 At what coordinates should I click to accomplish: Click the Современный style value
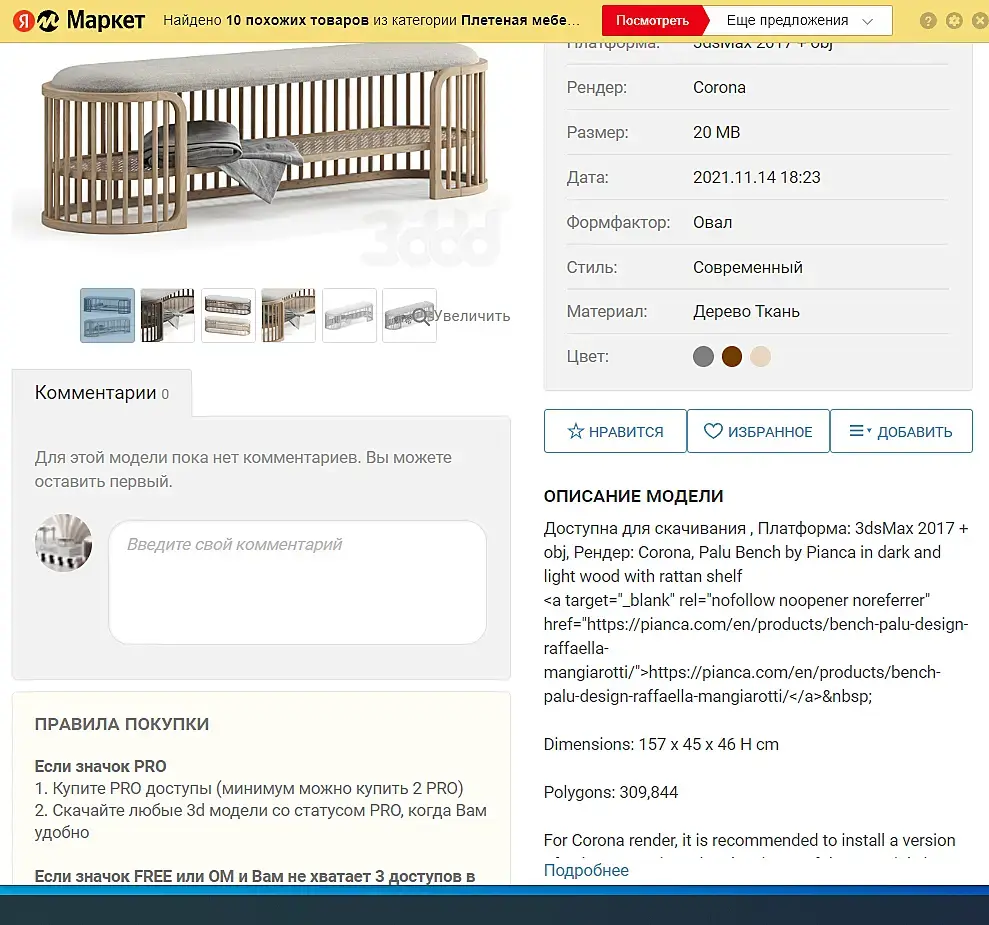[x=748, y=267]
